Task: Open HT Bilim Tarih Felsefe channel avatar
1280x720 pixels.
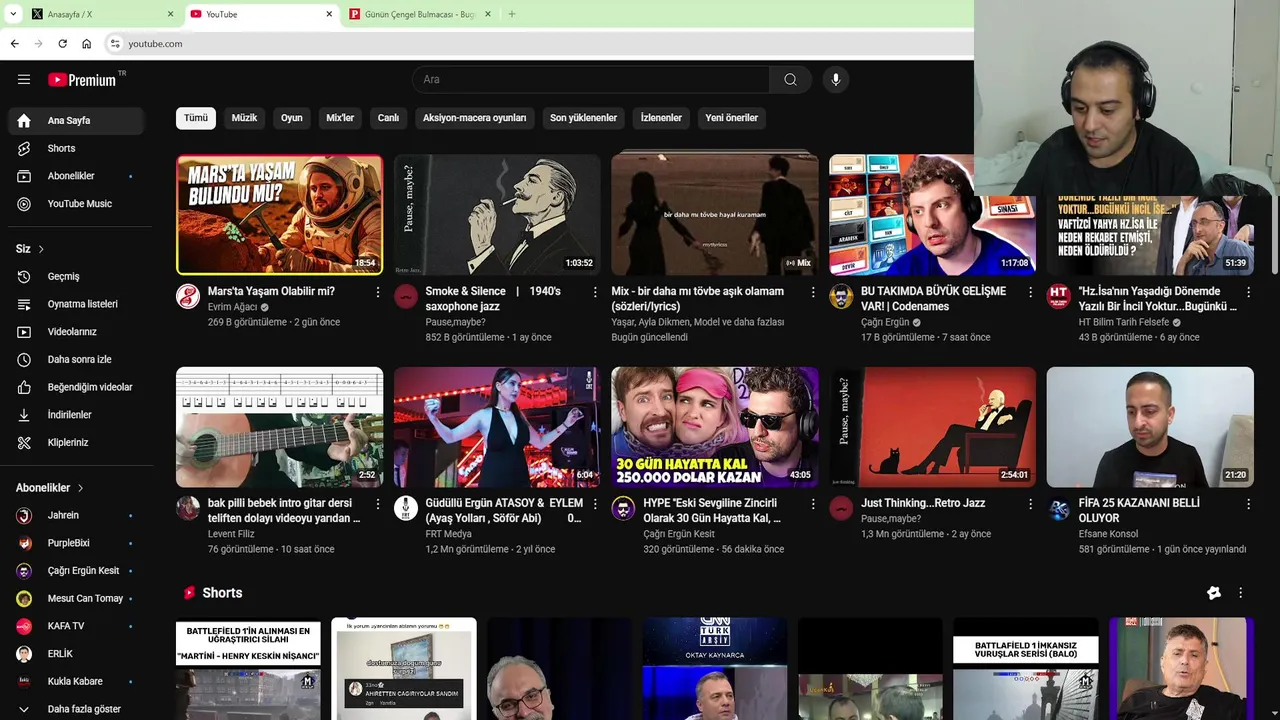Action: (x=1058, y=296)
